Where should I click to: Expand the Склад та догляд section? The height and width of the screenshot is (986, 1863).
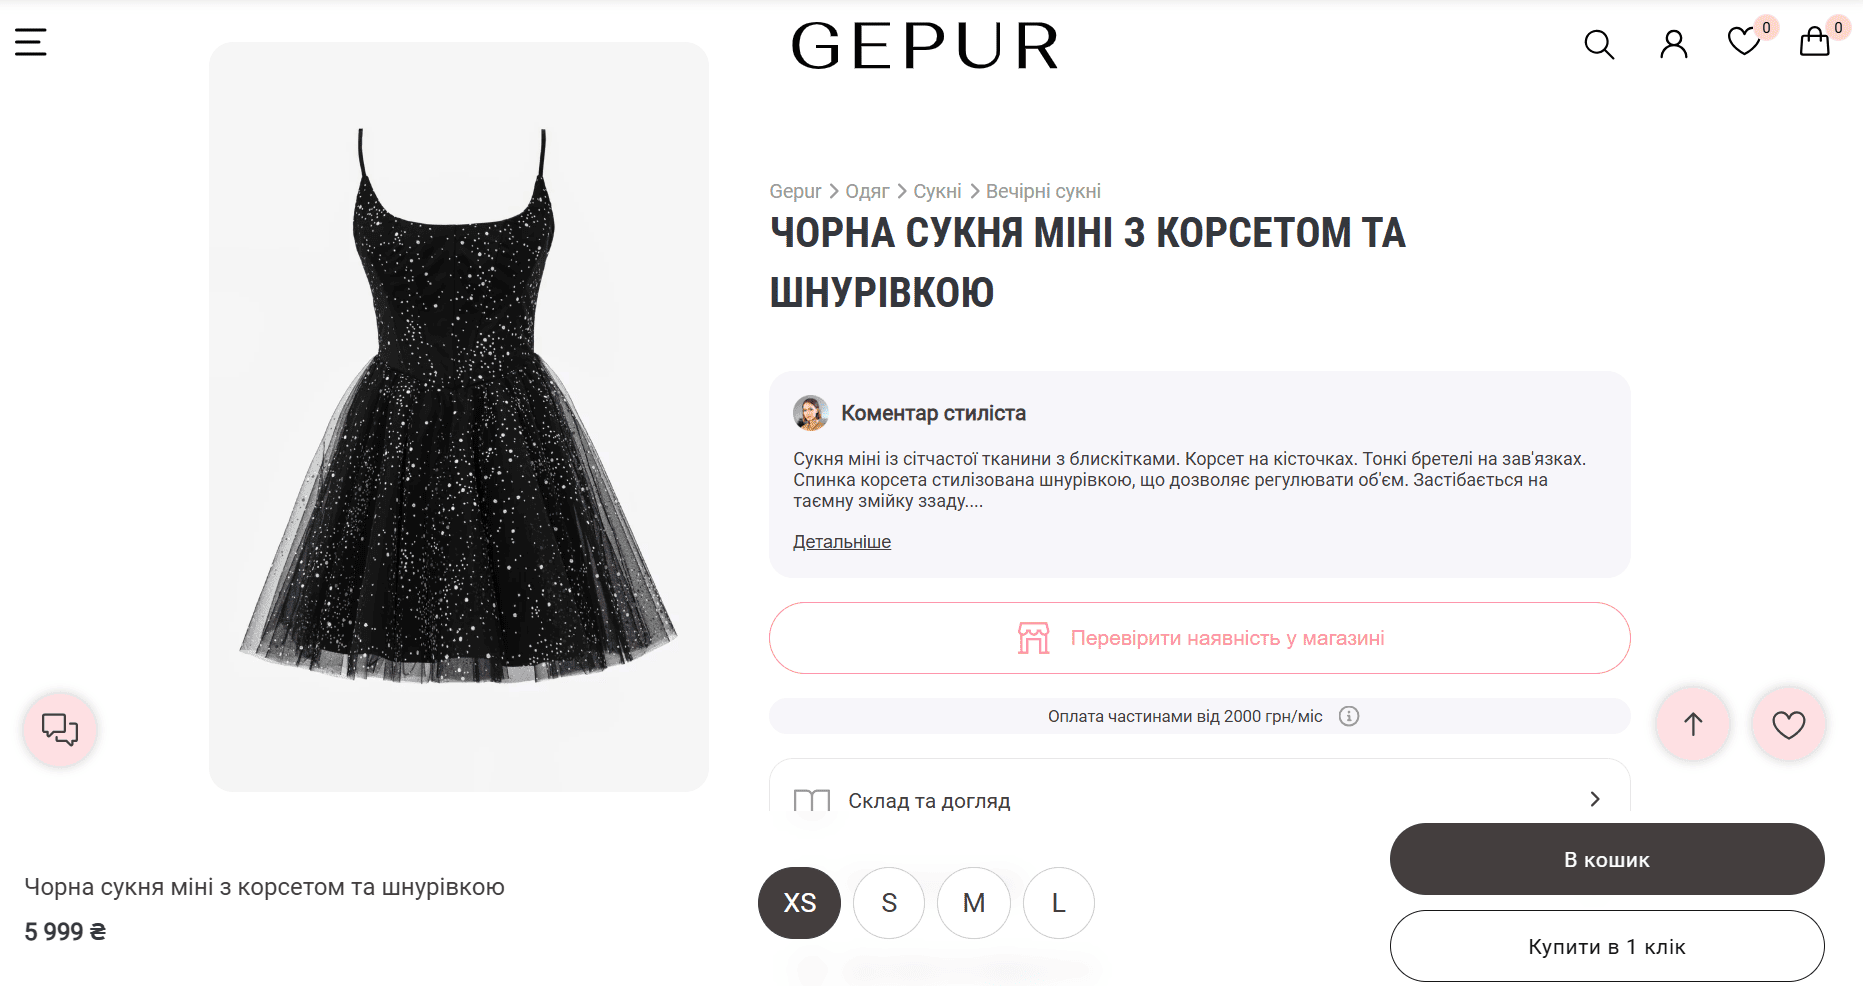(x=1199, y=800)
